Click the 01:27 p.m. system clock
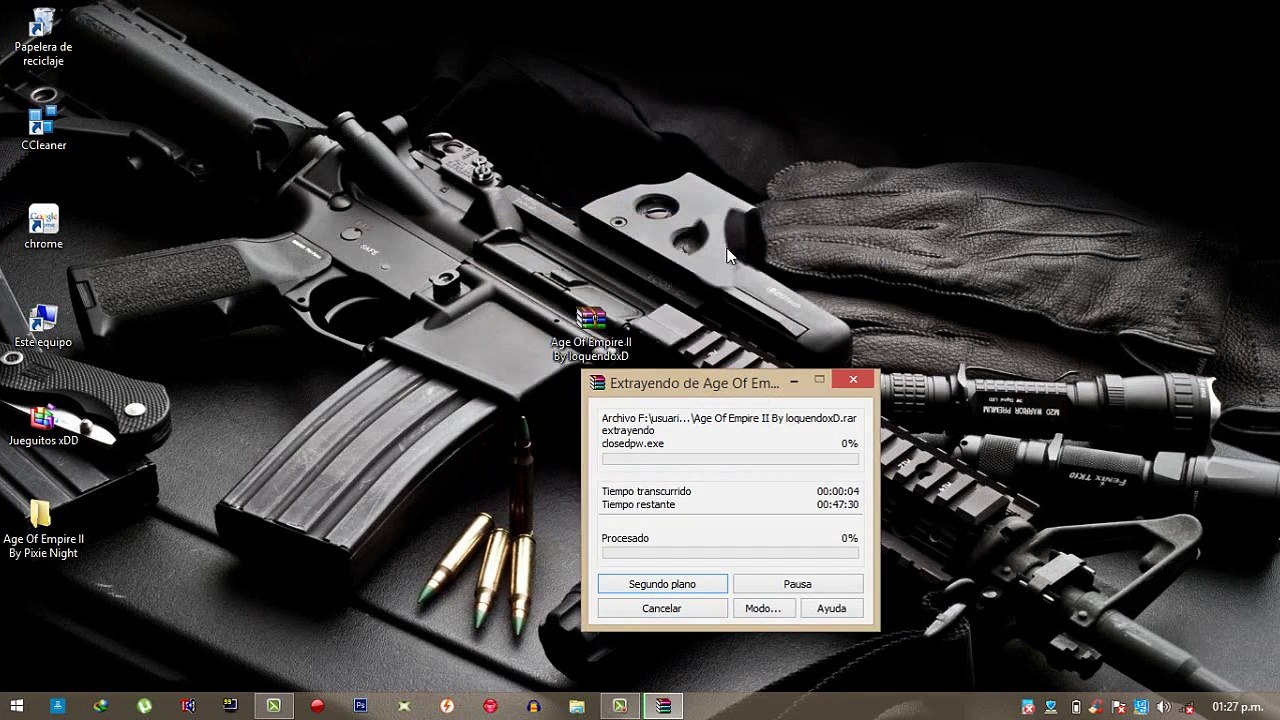Image resolution: width=1280 pixels, height=720 pixels. tap(1237, 707)
